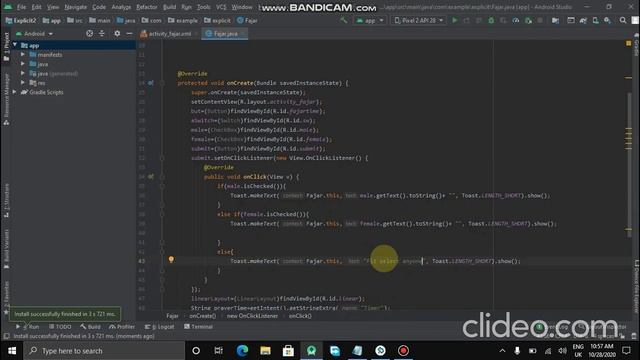
Task: Open Profiler tool window
Action: [x=122, y=327]
